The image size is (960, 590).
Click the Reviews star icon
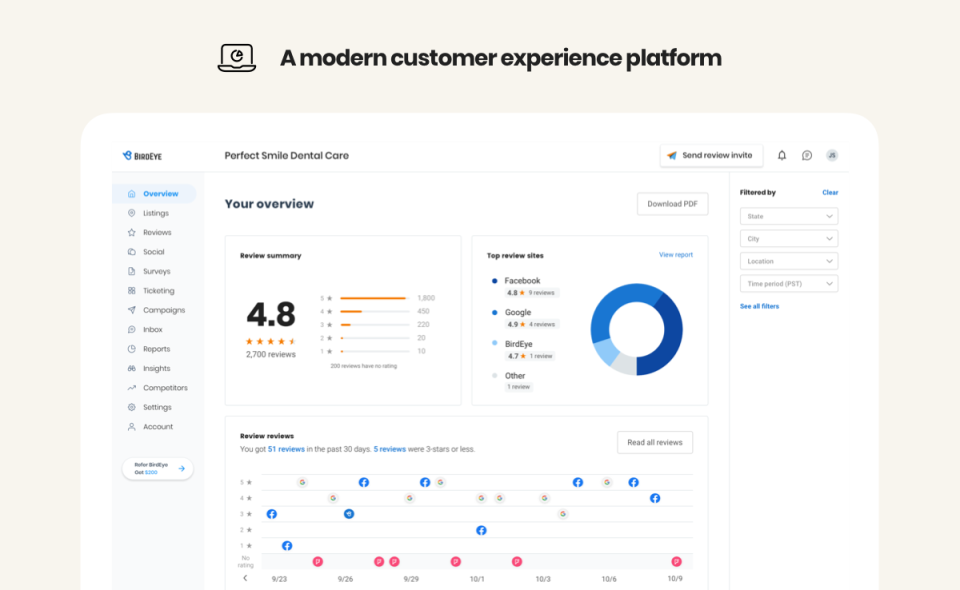point(131,233)
